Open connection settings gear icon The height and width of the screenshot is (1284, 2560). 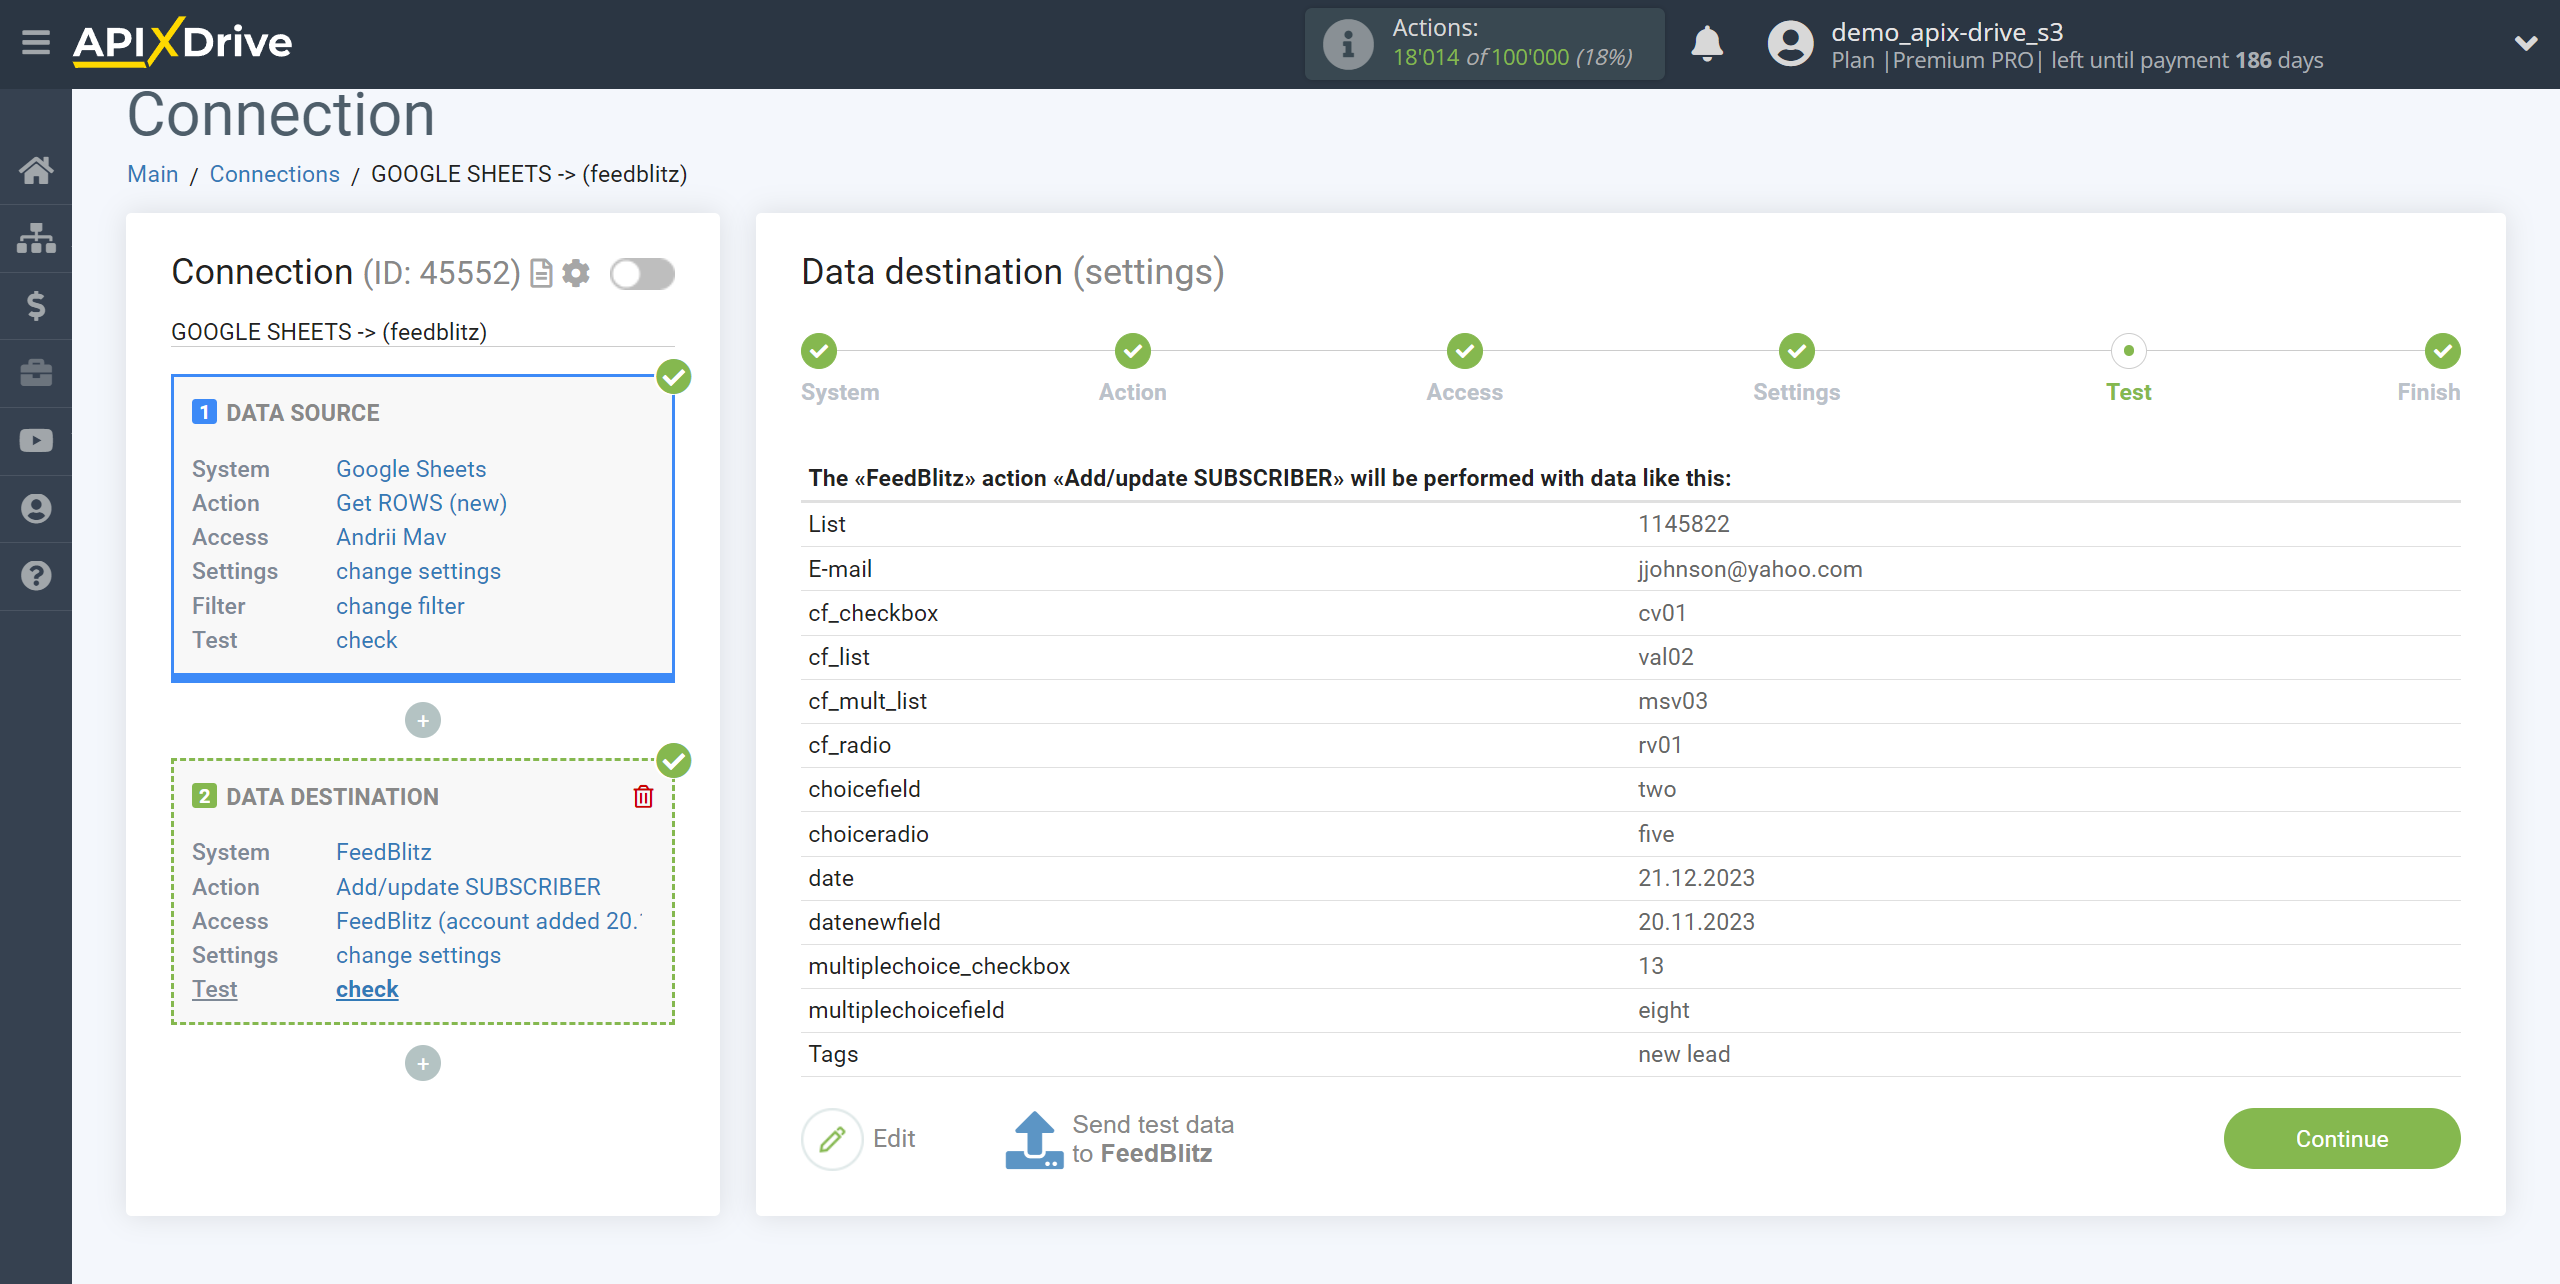tap(576, 273)
